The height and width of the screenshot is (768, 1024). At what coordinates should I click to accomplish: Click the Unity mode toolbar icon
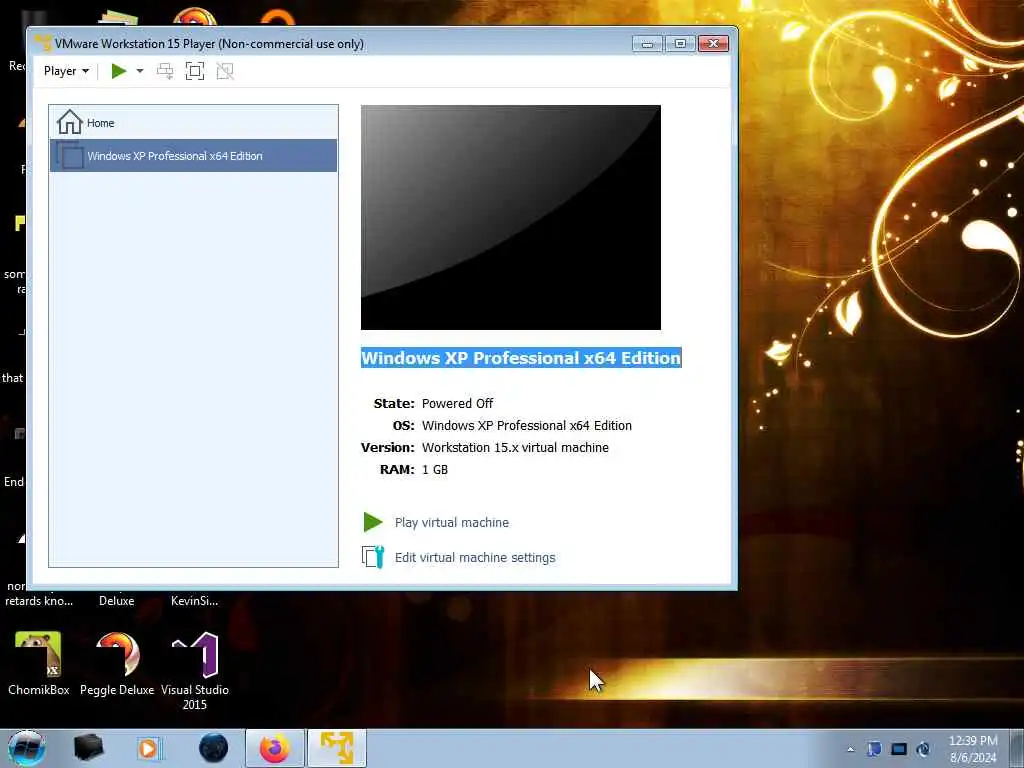225,71
